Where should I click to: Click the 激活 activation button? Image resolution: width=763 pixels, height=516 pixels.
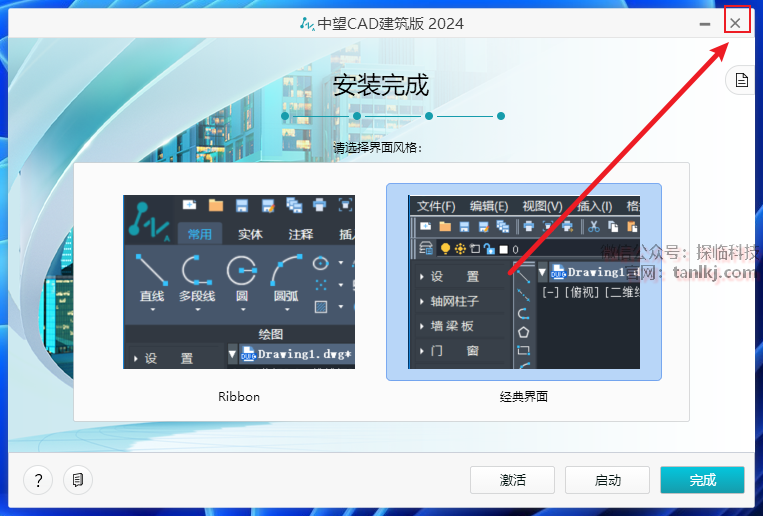coord(512,480)
